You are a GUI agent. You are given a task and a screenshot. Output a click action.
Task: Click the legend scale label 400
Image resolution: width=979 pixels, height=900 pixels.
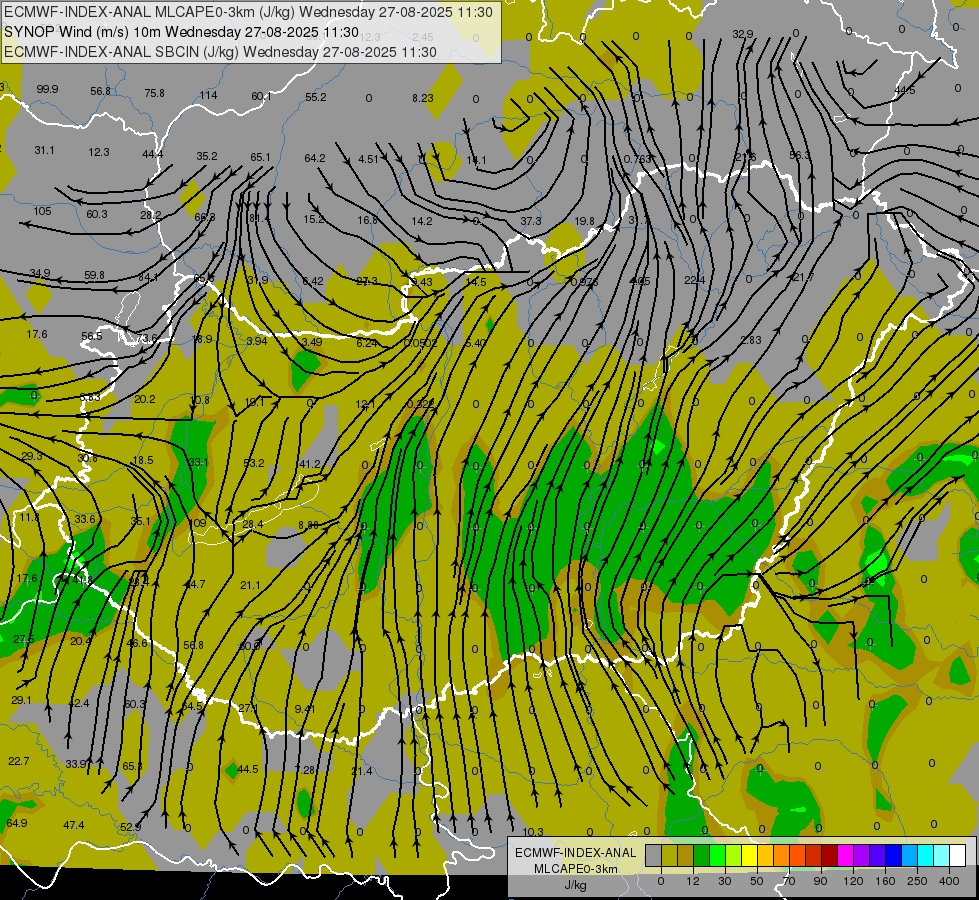pyautogui.click(x=949, y=881)
